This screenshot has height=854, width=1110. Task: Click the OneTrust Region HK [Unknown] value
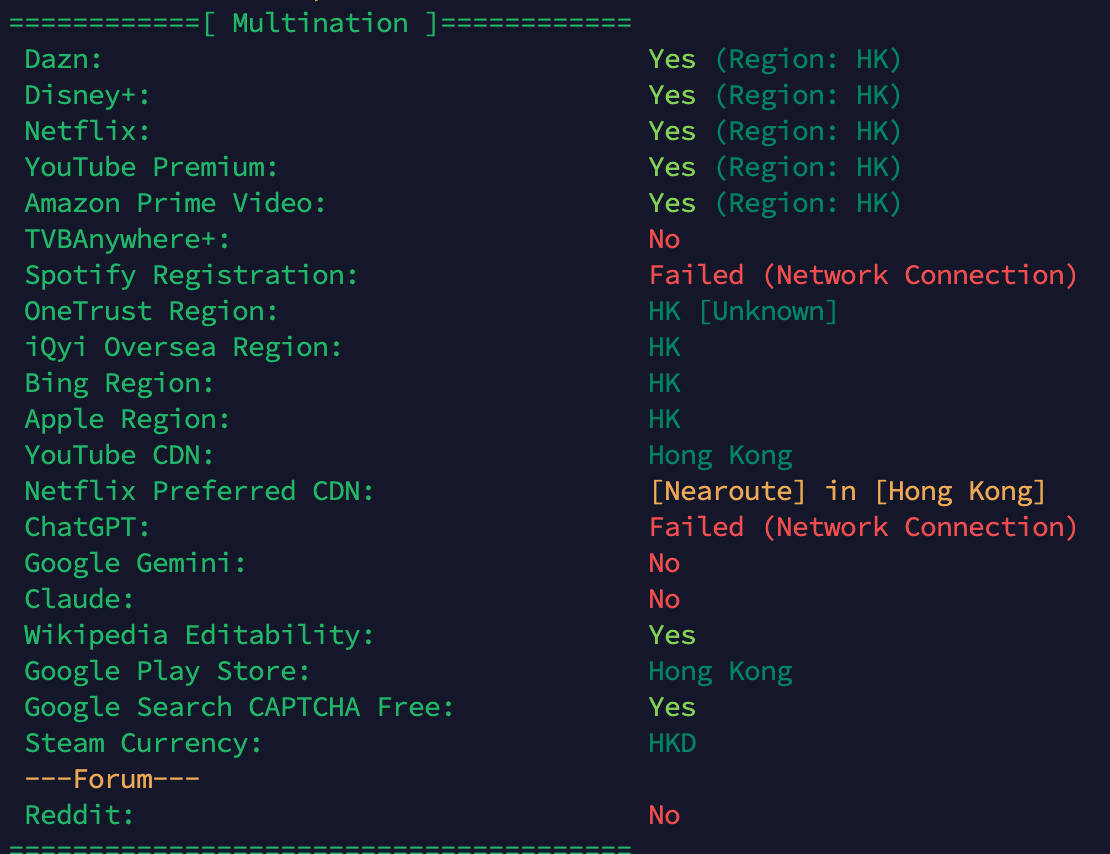tap(743, 312)
